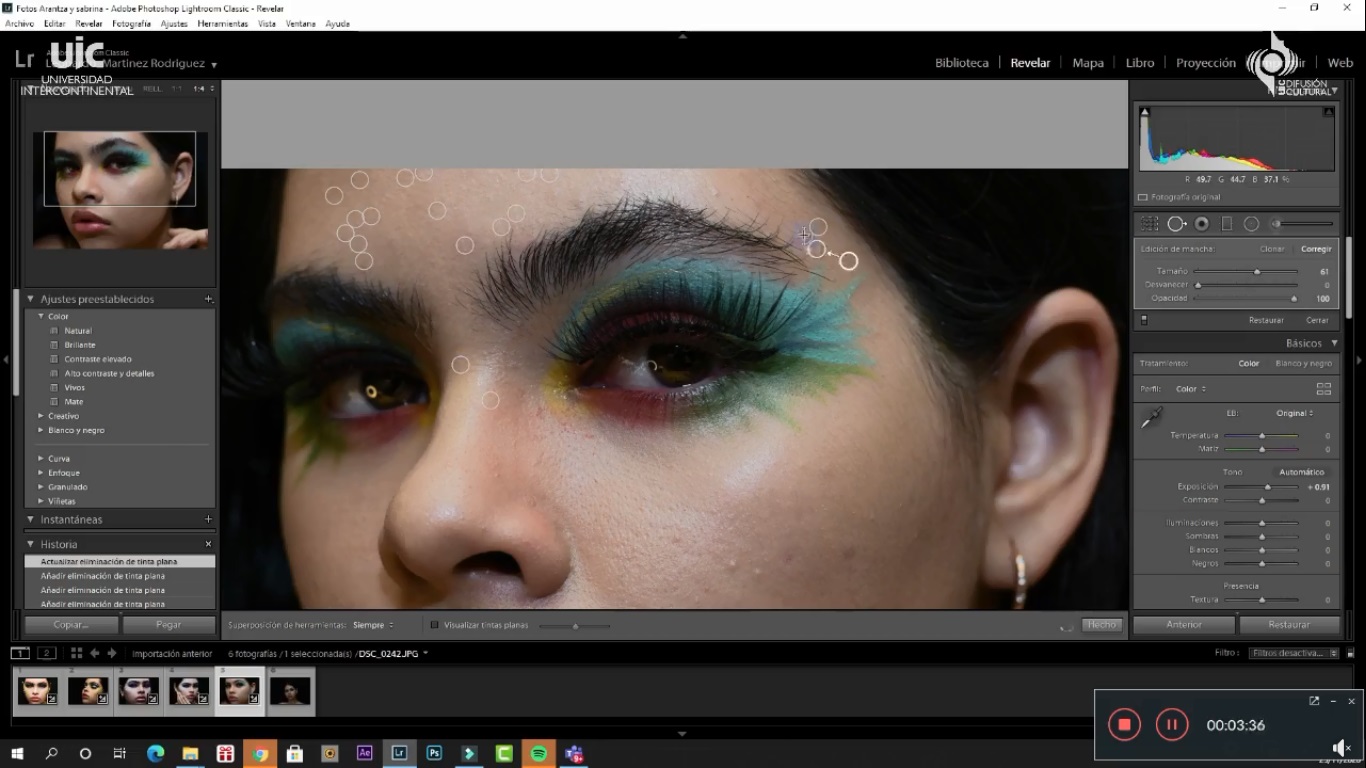
Task: Select the Spot Removal tool
Action: [1176, 224]
